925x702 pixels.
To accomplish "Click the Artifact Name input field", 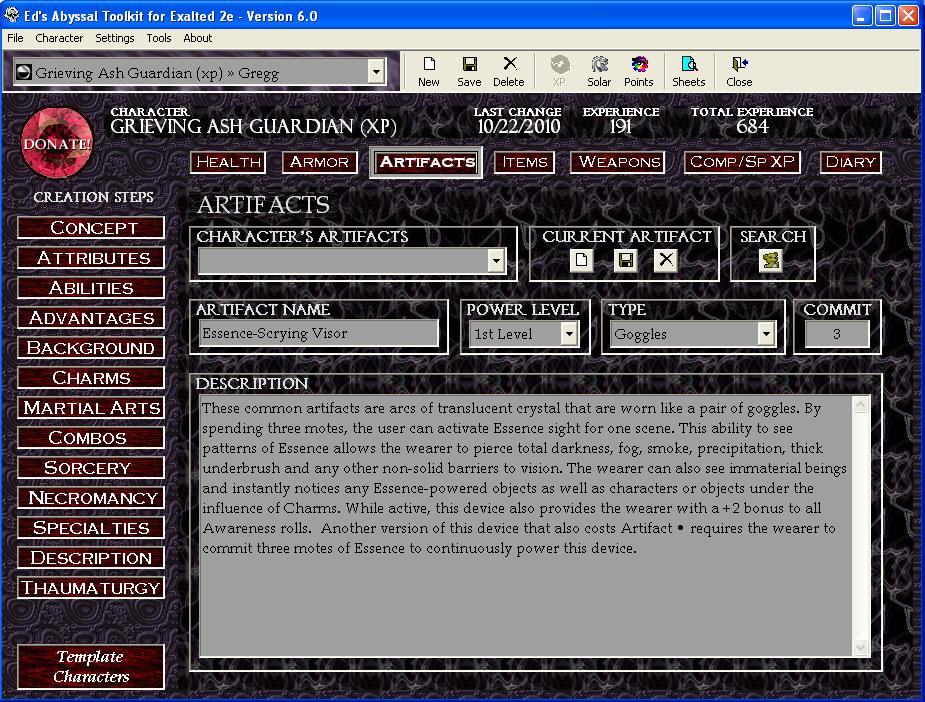I will pyautogui.click(x=319, y=334).
